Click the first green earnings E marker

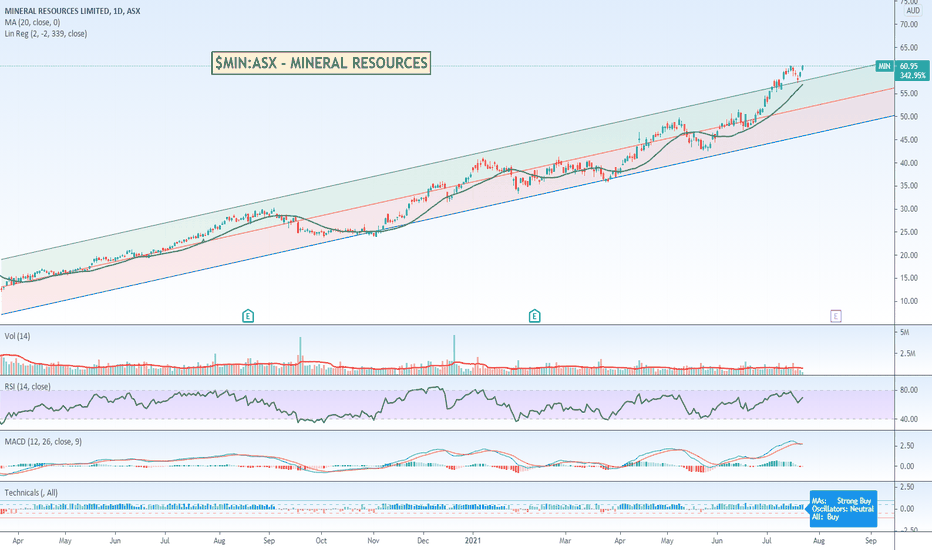[x=248, y=316]
